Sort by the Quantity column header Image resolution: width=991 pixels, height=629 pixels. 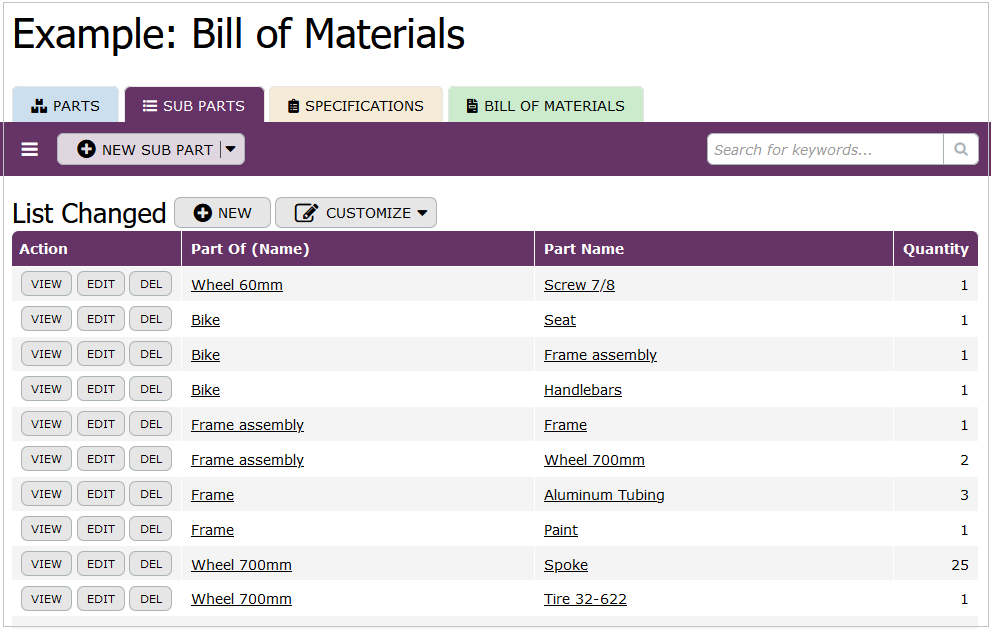(935, 249)
